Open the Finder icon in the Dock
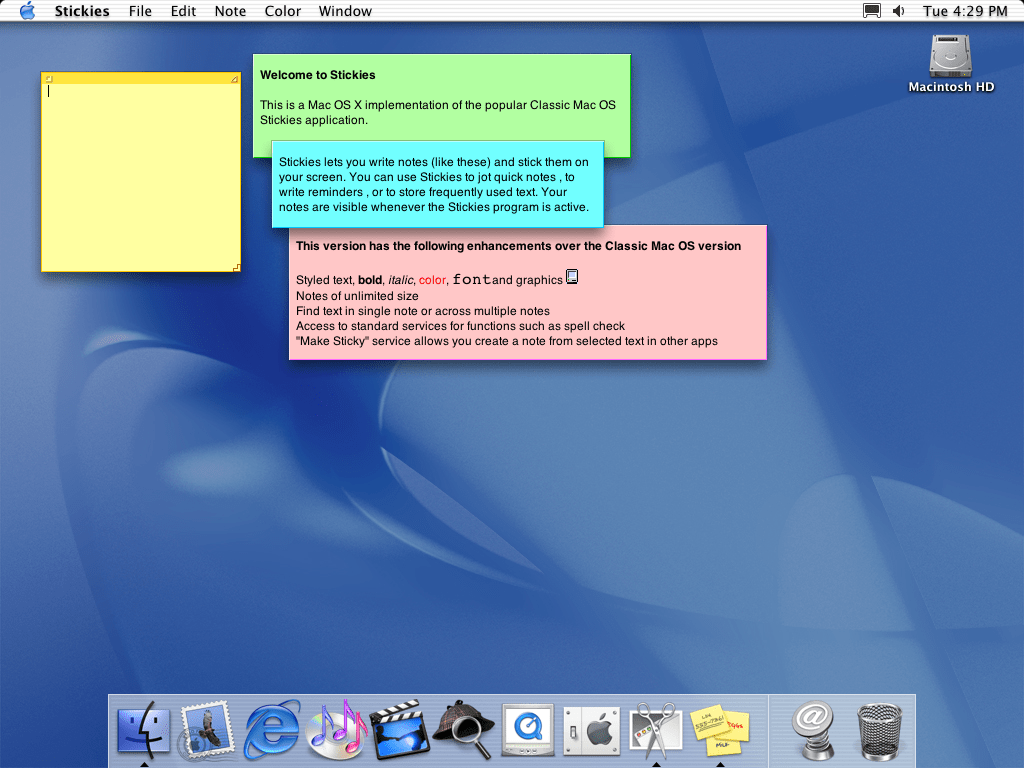Viewport: 1024px width, 768px height. click(144, 730)
